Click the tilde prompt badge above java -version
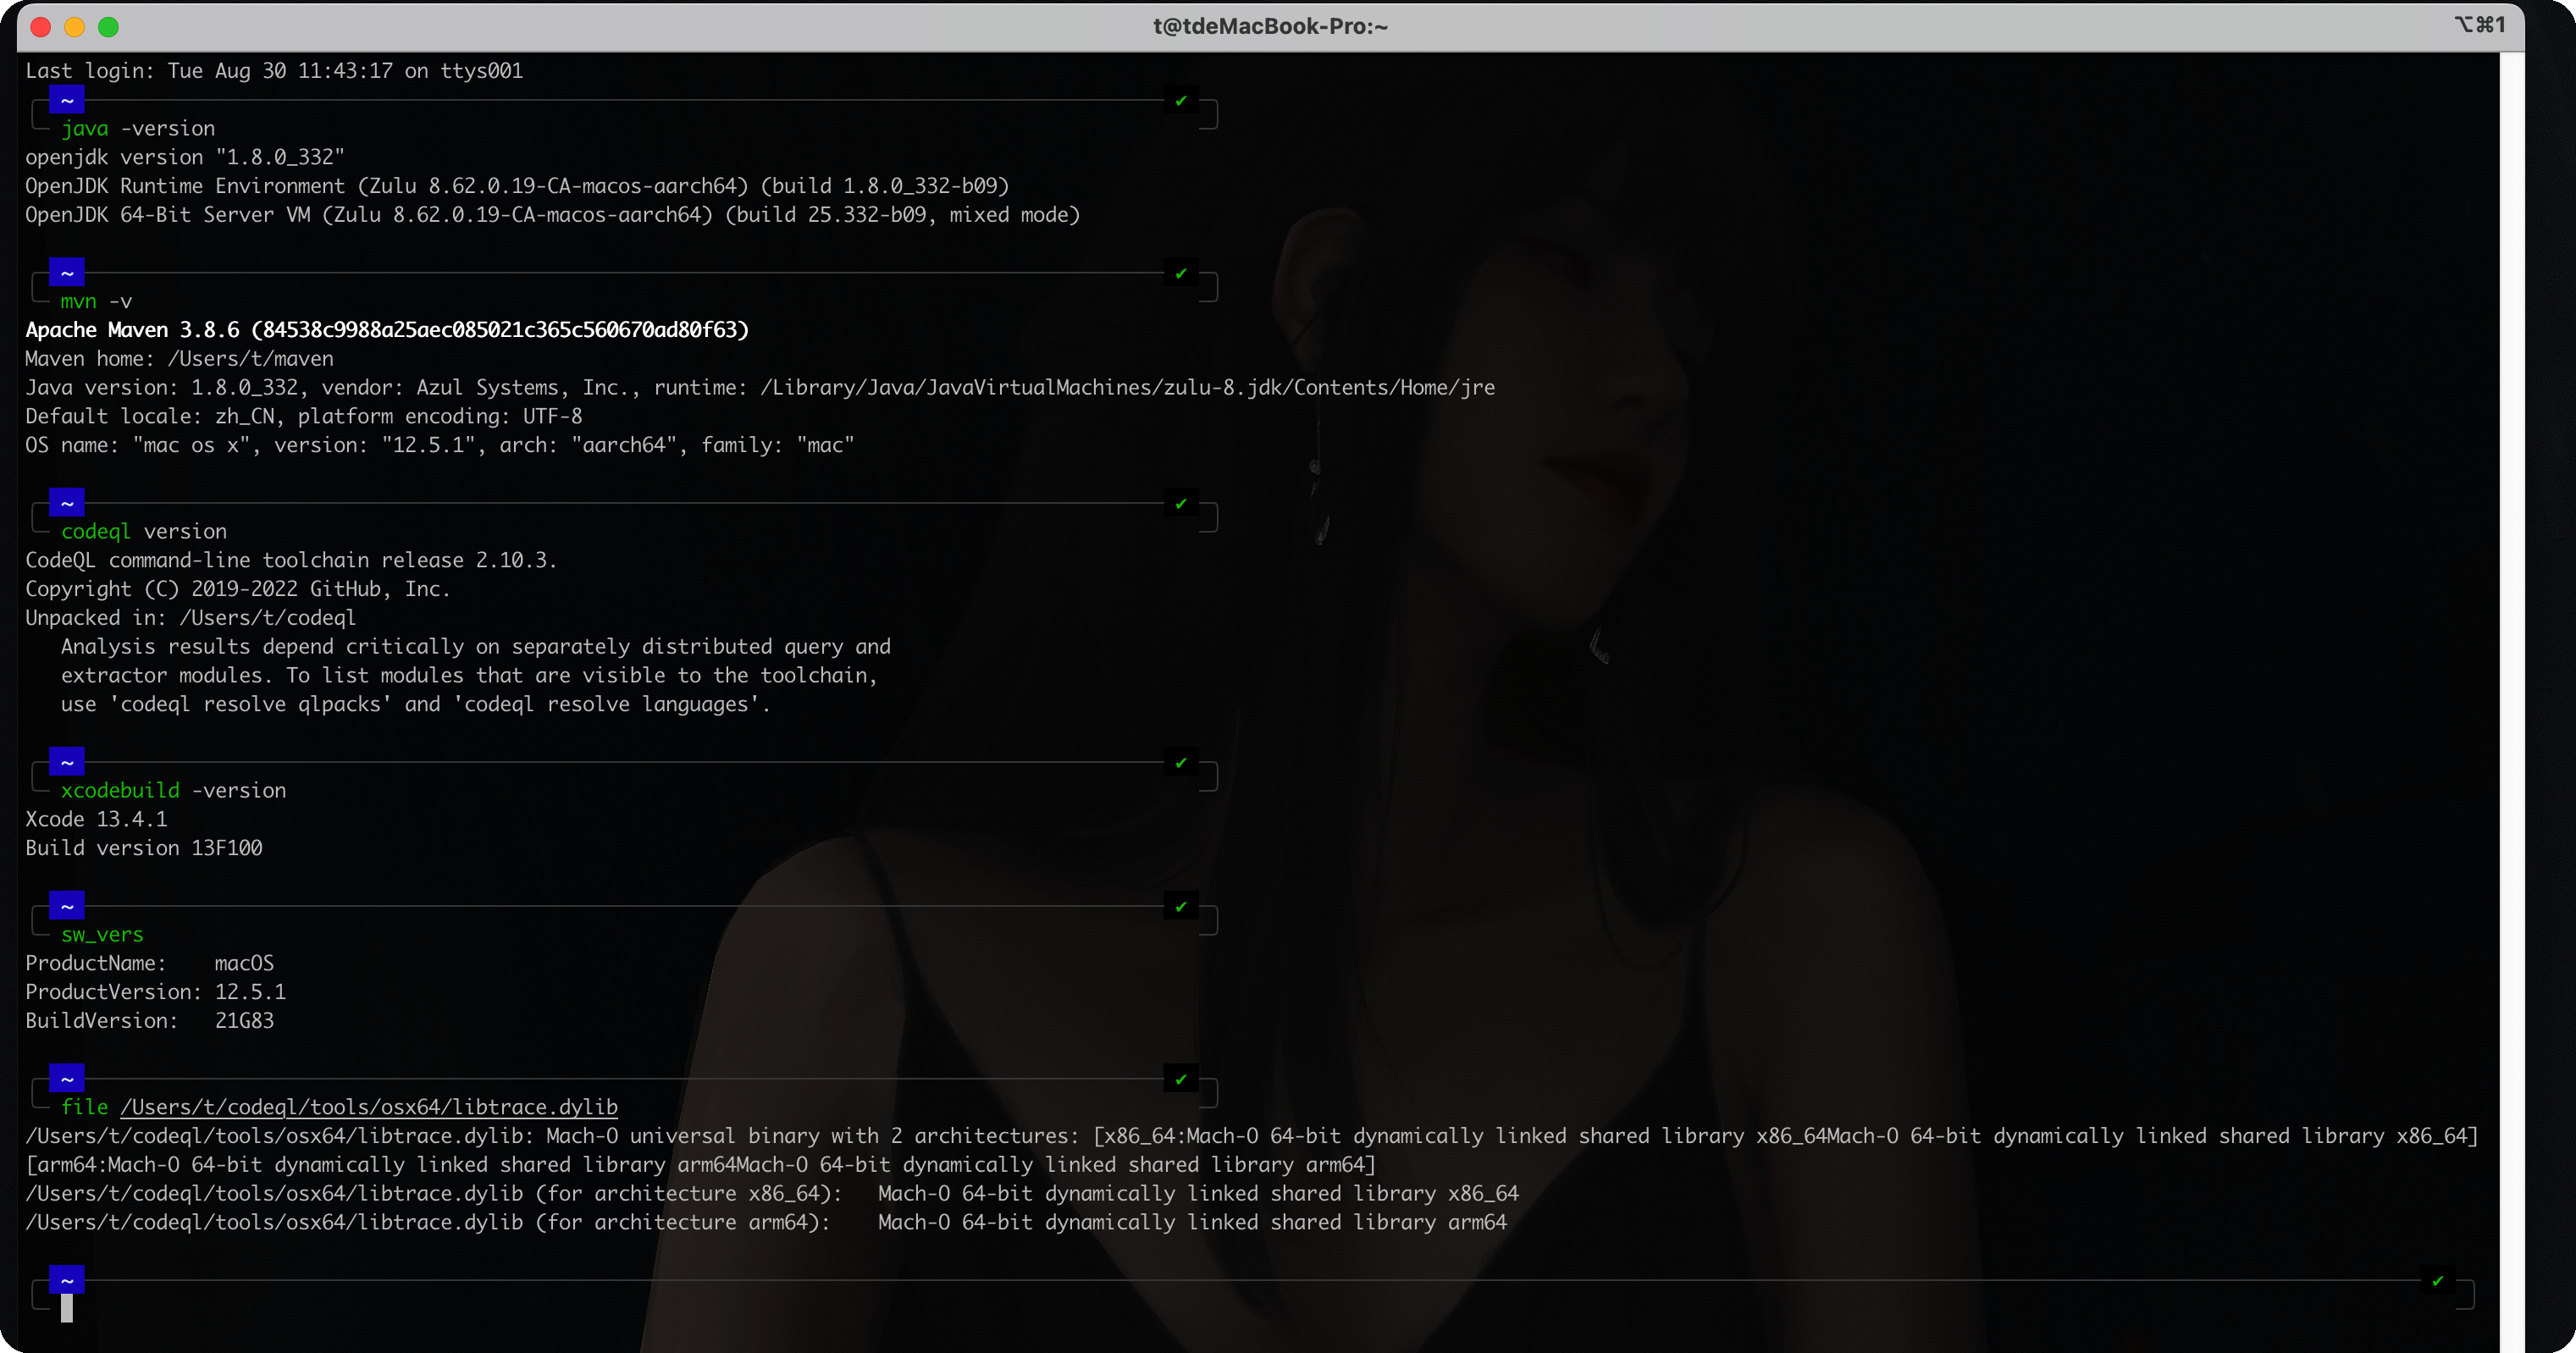Viewport: 2576px width, 1353px height. (67, 100)
